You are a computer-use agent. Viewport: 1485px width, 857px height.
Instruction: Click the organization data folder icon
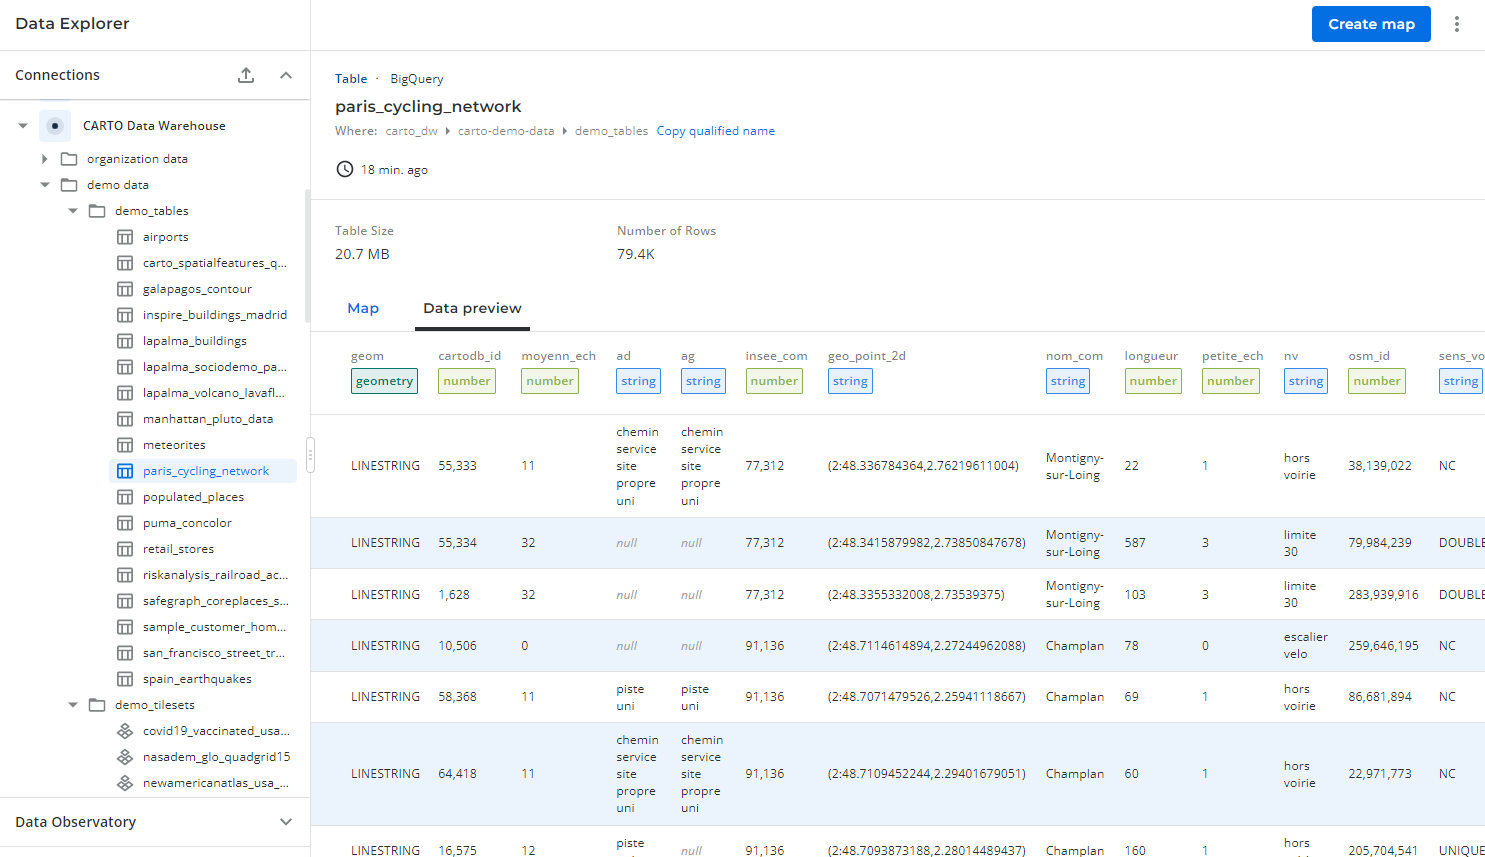pyautogui.click(x=69, y=159)
